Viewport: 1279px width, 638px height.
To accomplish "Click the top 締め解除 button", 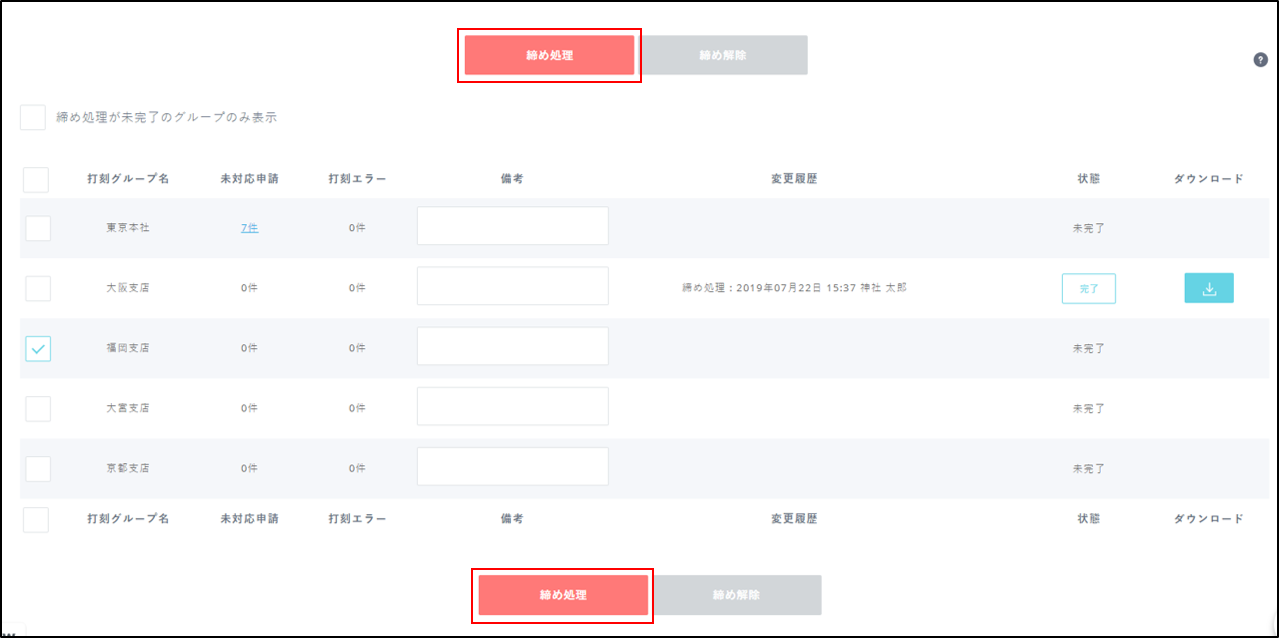I will (723, 55).
